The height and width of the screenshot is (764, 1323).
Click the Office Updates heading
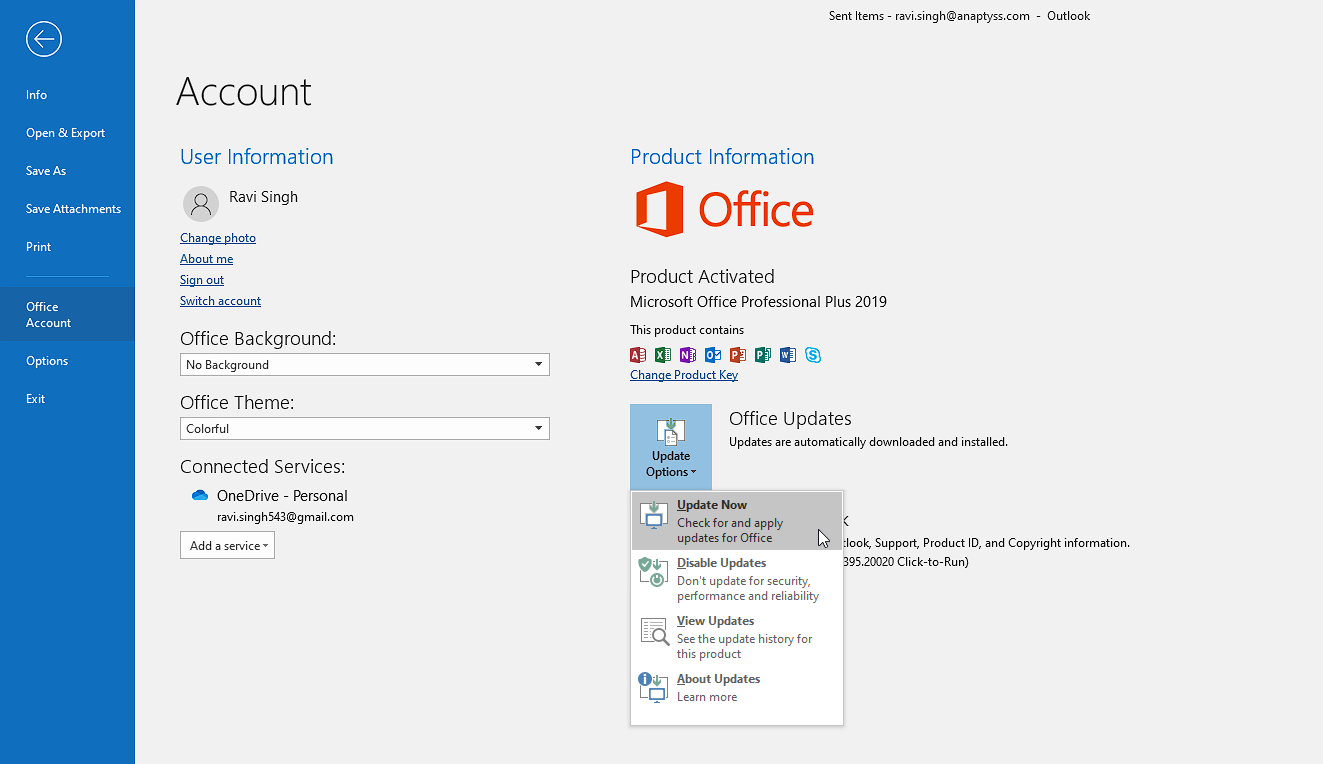pyautogui.click(x=790, y=418)
